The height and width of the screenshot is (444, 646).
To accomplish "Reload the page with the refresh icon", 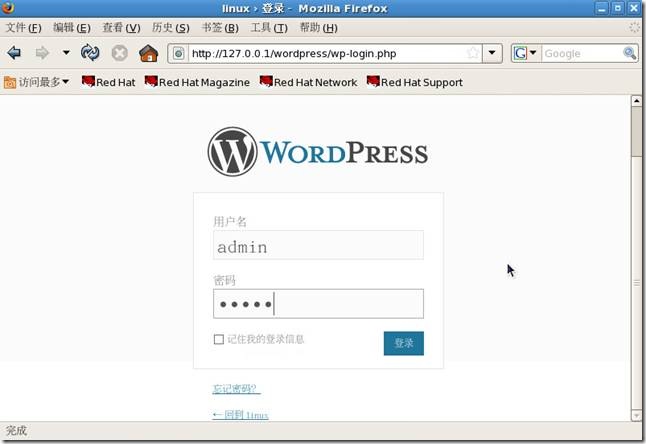I will tap(90, 53).
